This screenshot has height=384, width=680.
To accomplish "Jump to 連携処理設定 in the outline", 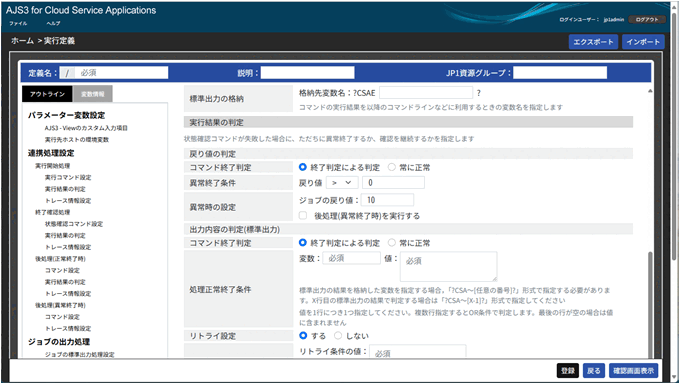I will click(x=51, y=153).
